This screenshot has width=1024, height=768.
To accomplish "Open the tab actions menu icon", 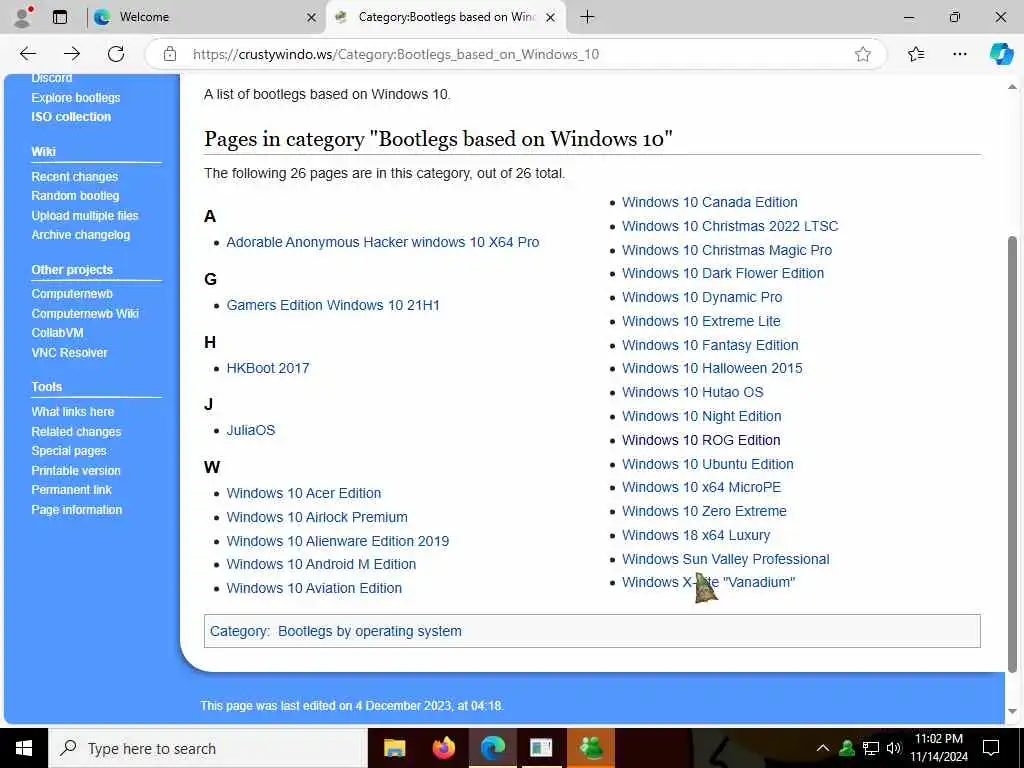I will (x=60, y=17).
